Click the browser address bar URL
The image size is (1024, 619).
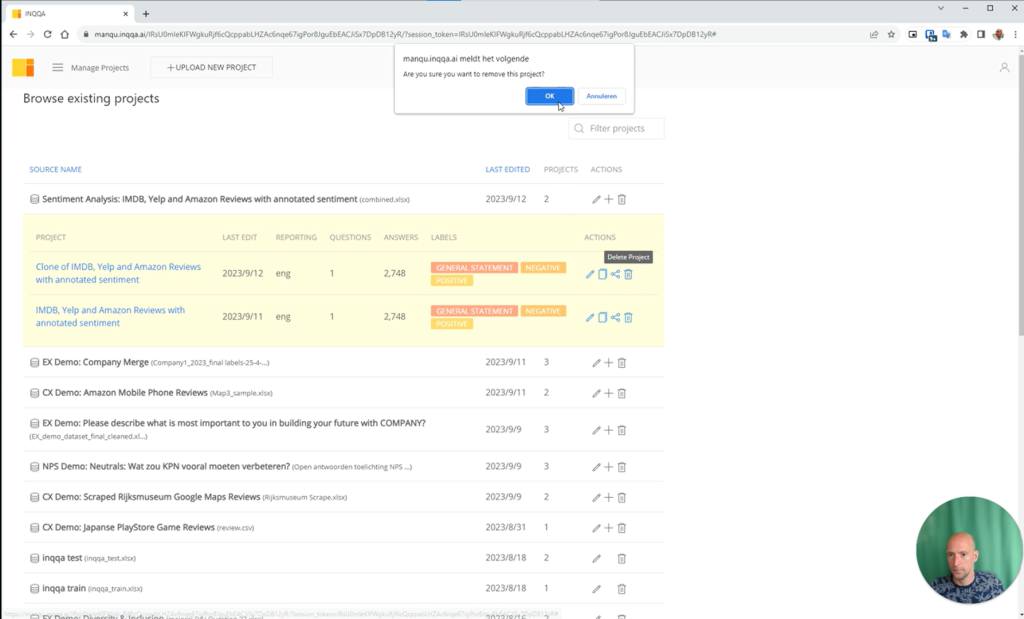(x=405, y=35)
